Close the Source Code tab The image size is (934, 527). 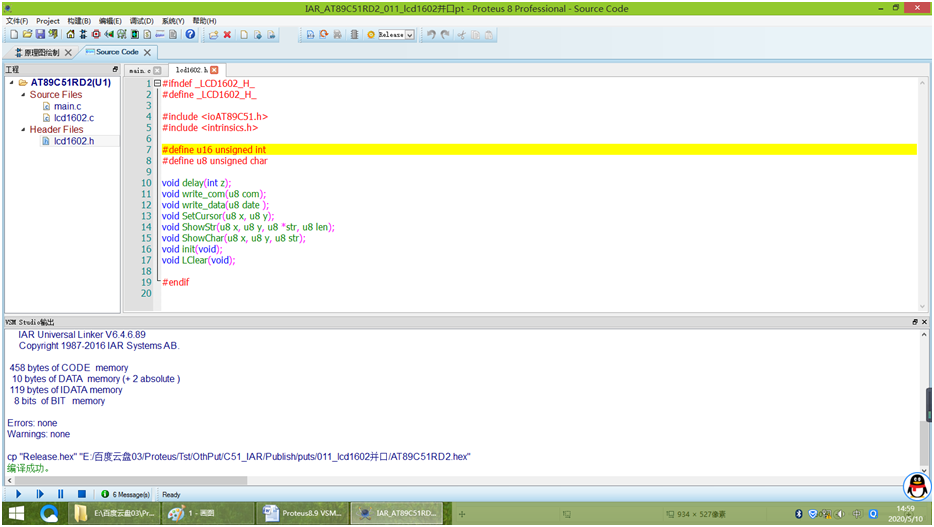point(147,52)
